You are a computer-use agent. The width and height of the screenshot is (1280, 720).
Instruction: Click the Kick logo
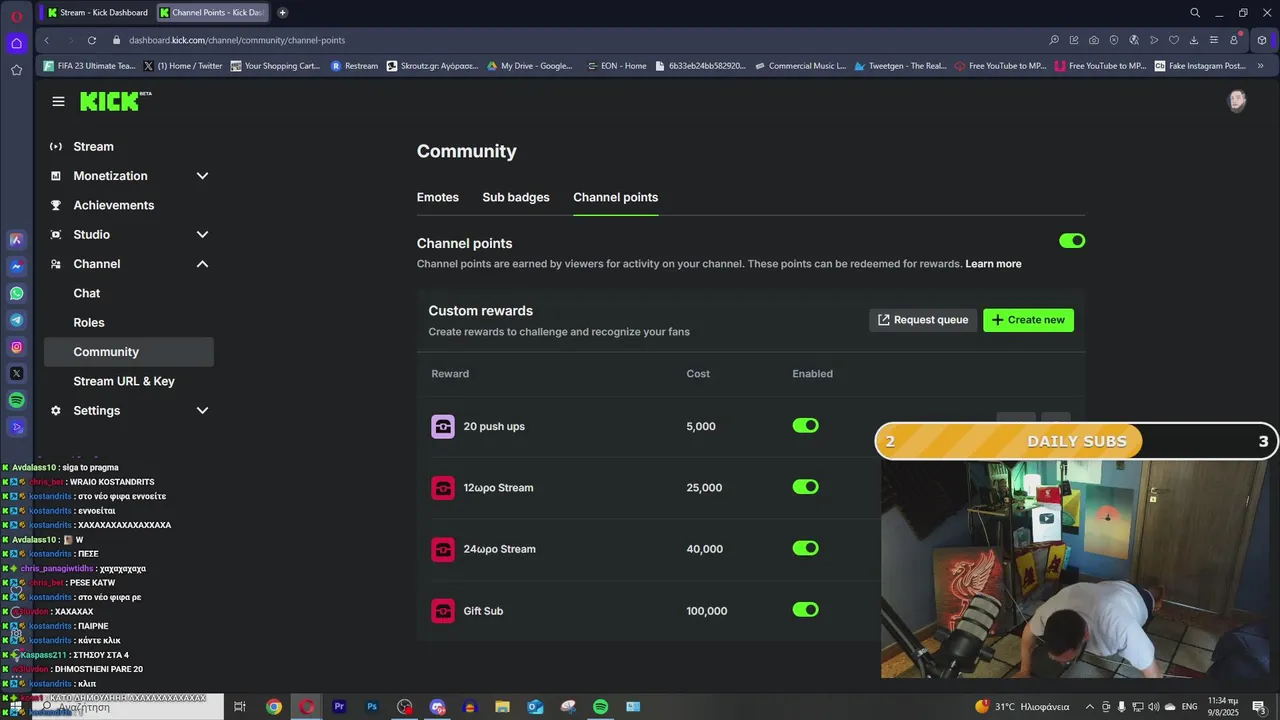pyautogui.click(x=115, y=101)
